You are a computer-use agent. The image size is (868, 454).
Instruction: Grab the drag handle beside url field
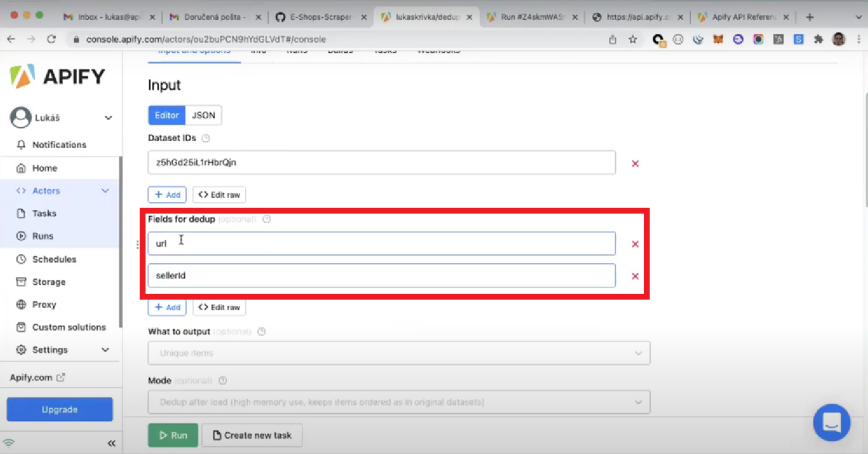pyautogui.click(x=137, y=244)
